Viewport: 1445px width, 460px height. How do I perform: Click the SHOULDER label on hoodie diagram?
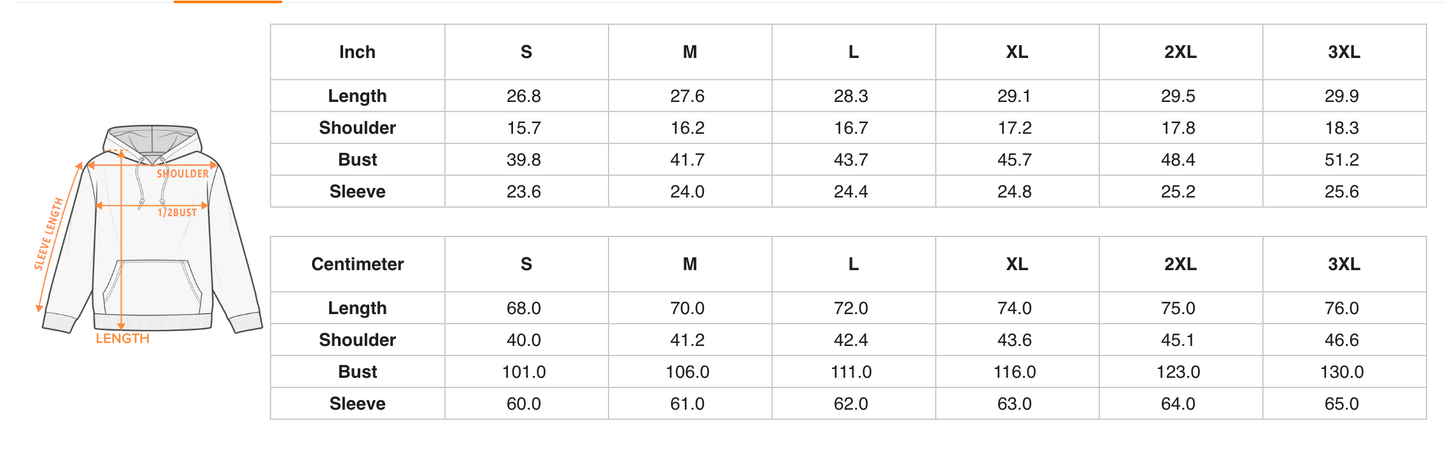(183, 174)
